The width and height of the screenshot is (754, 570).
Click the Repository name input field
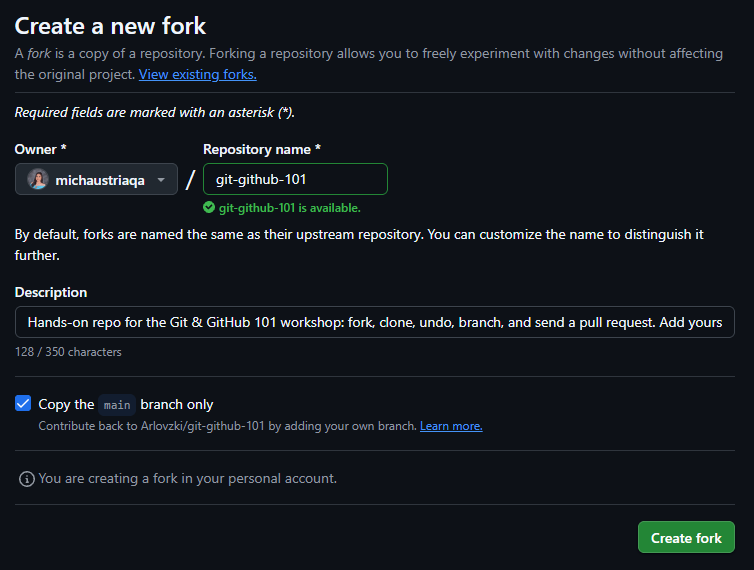[295, 179]
